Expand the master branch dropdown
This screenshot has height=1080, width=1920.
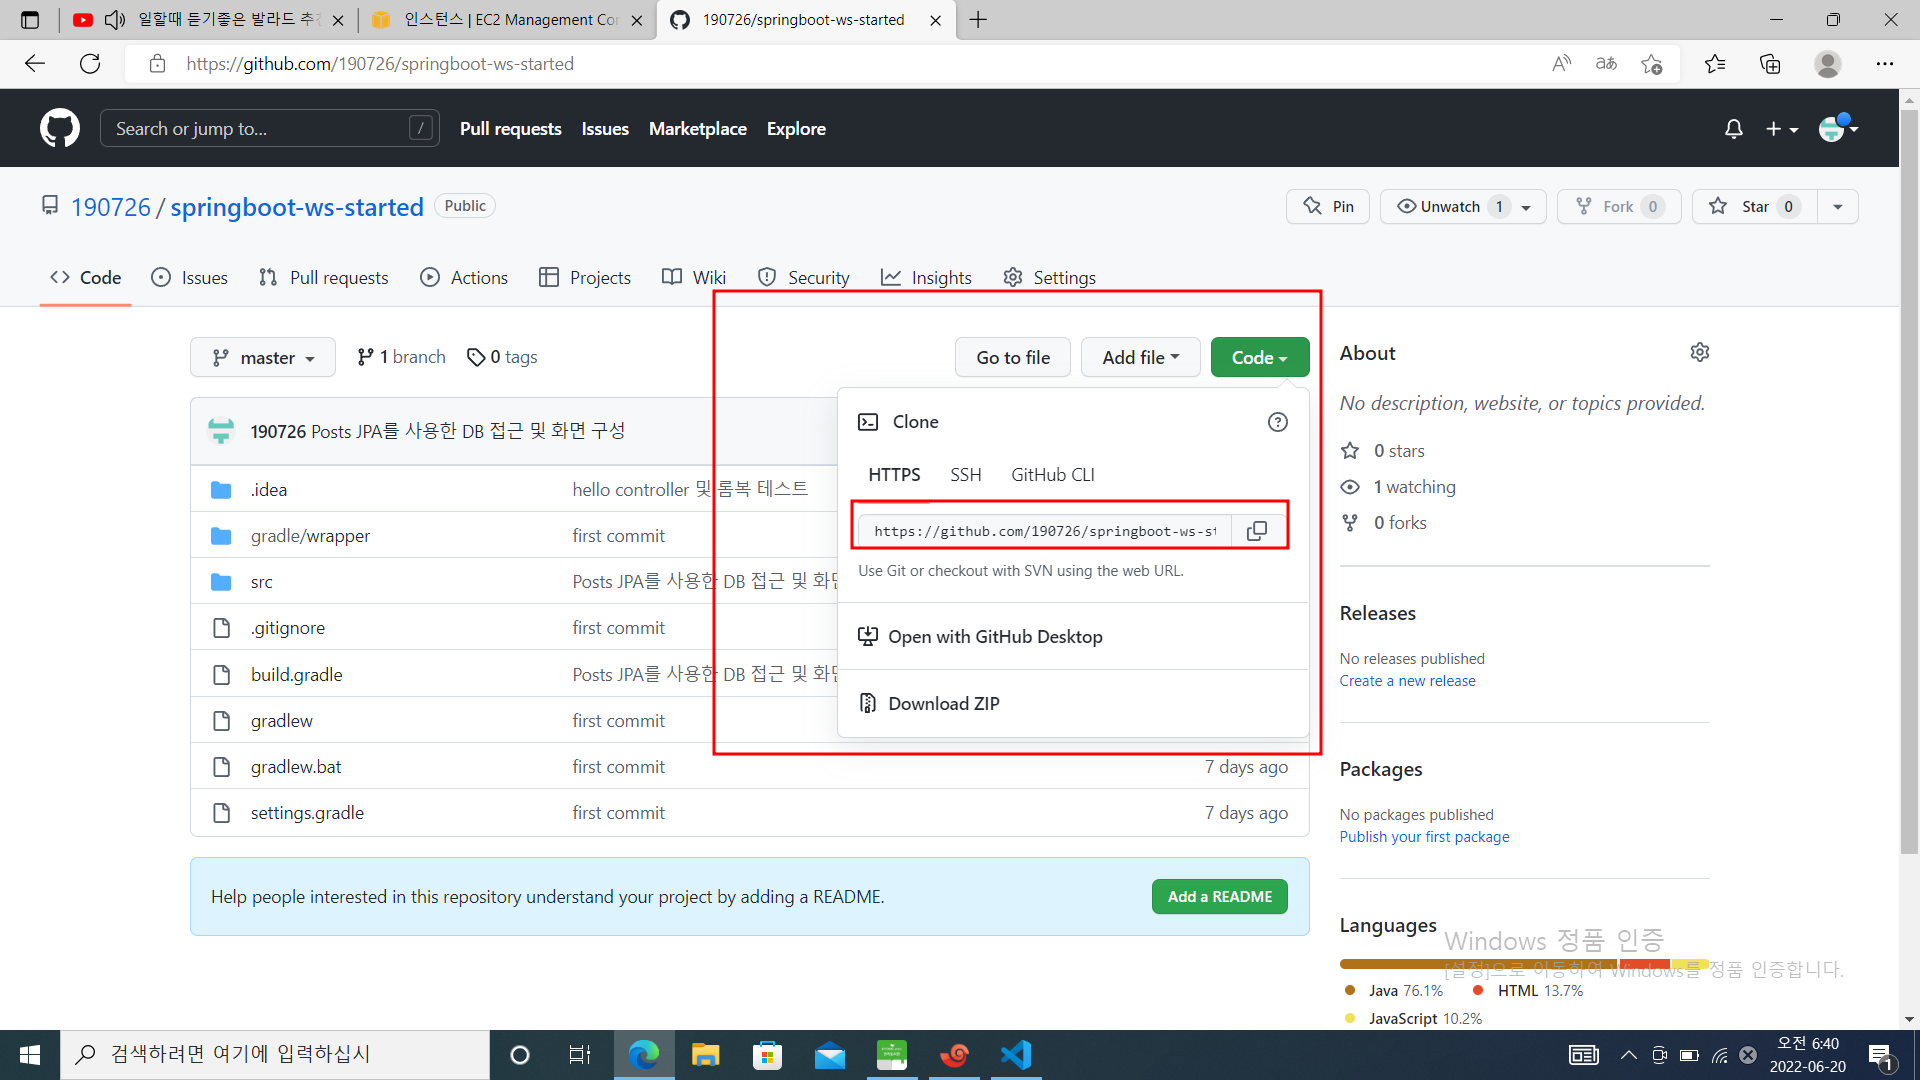263,358
